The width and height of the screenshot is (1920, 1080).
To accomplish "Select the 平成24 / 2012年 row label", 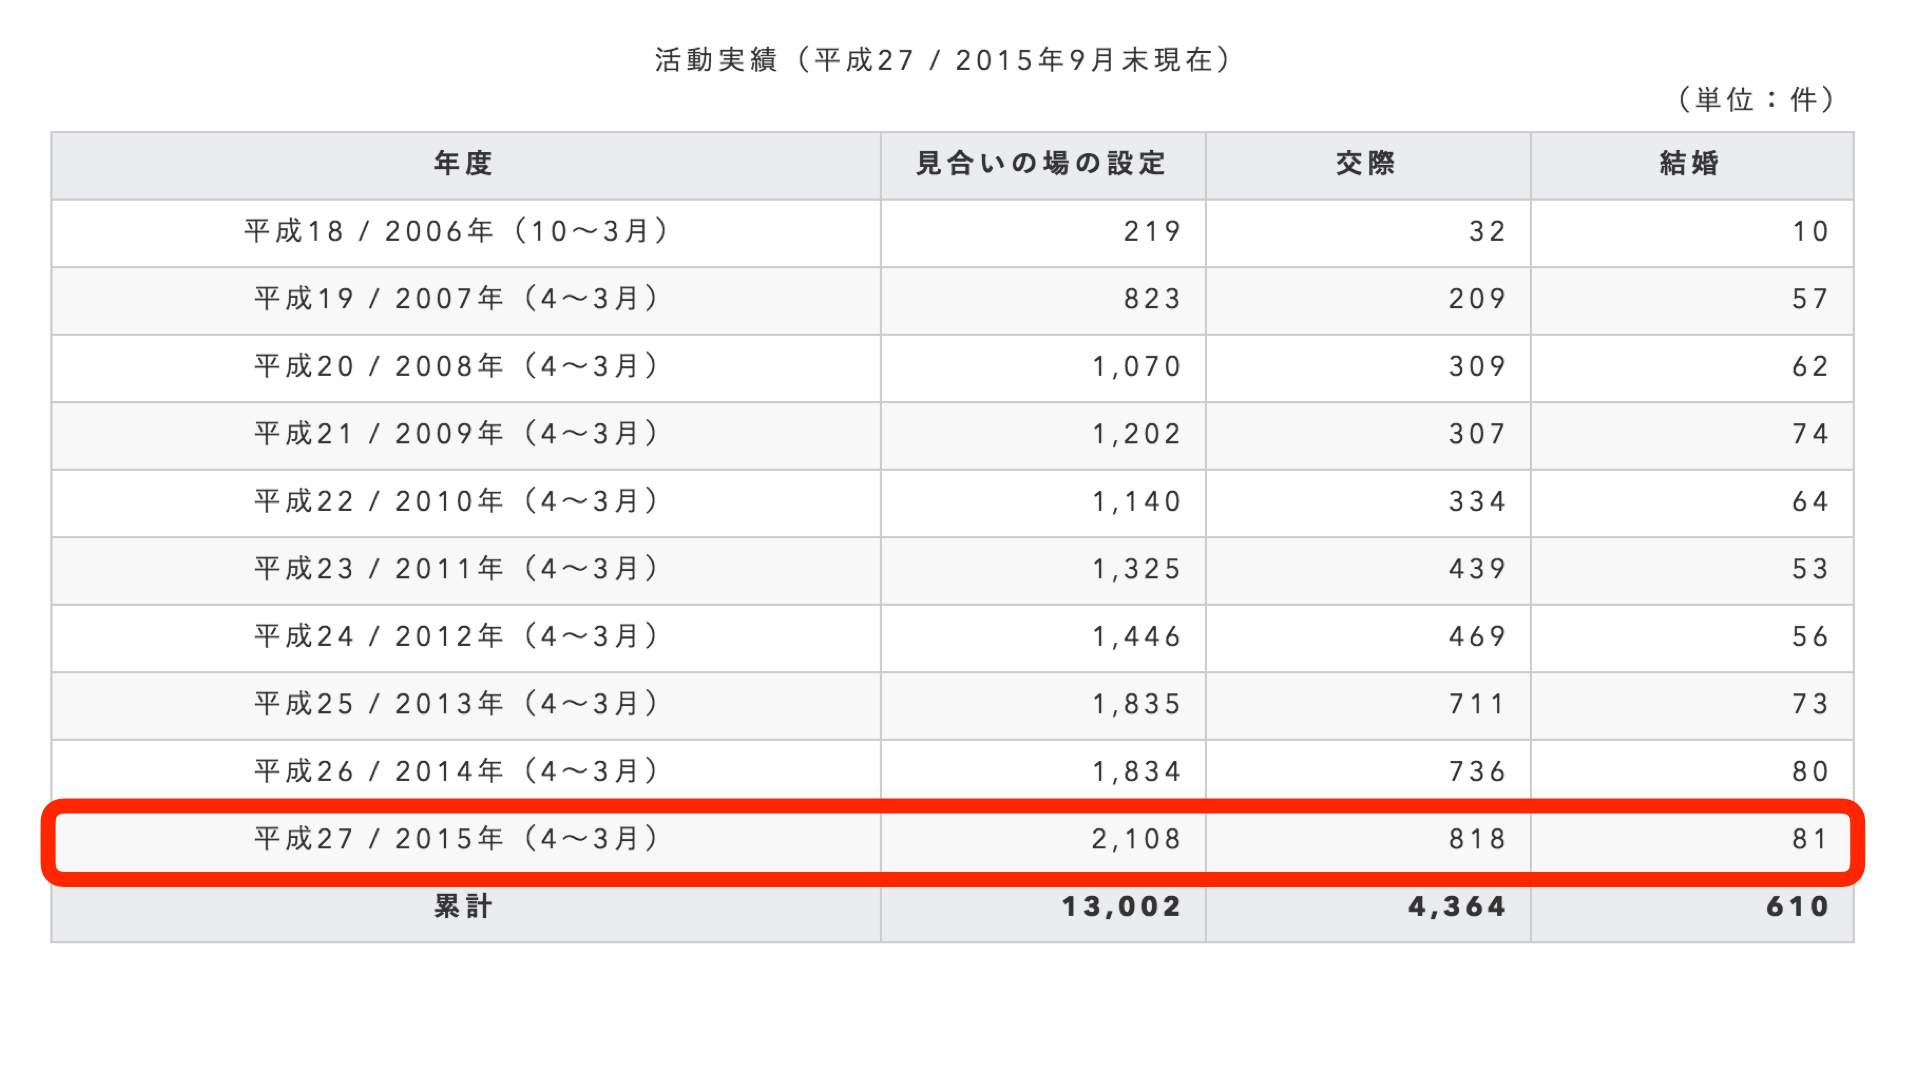I will pyautogui.click(x=457, y=636).
